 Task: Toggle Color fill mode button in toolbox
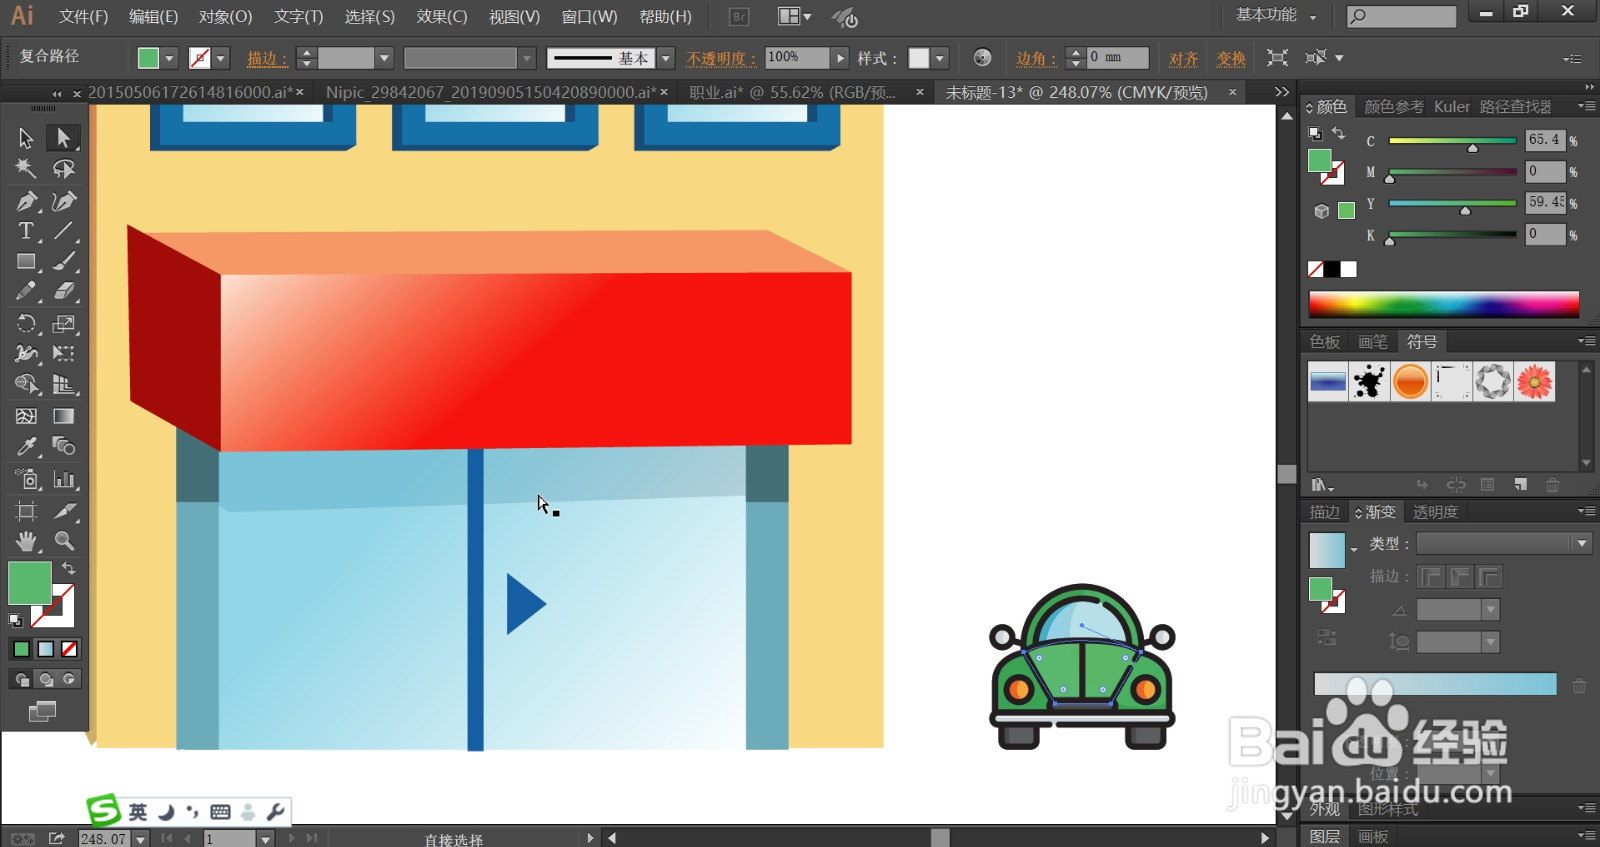pyautogui.click(x=21, y=649)
